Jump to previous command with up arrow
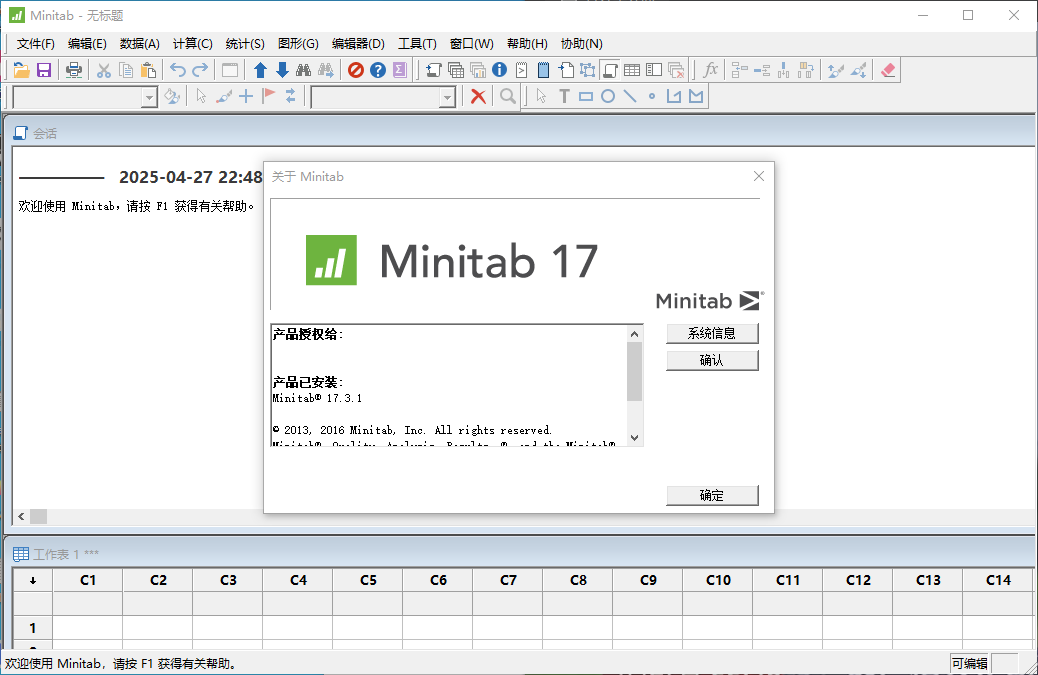 tap(260, 70)
